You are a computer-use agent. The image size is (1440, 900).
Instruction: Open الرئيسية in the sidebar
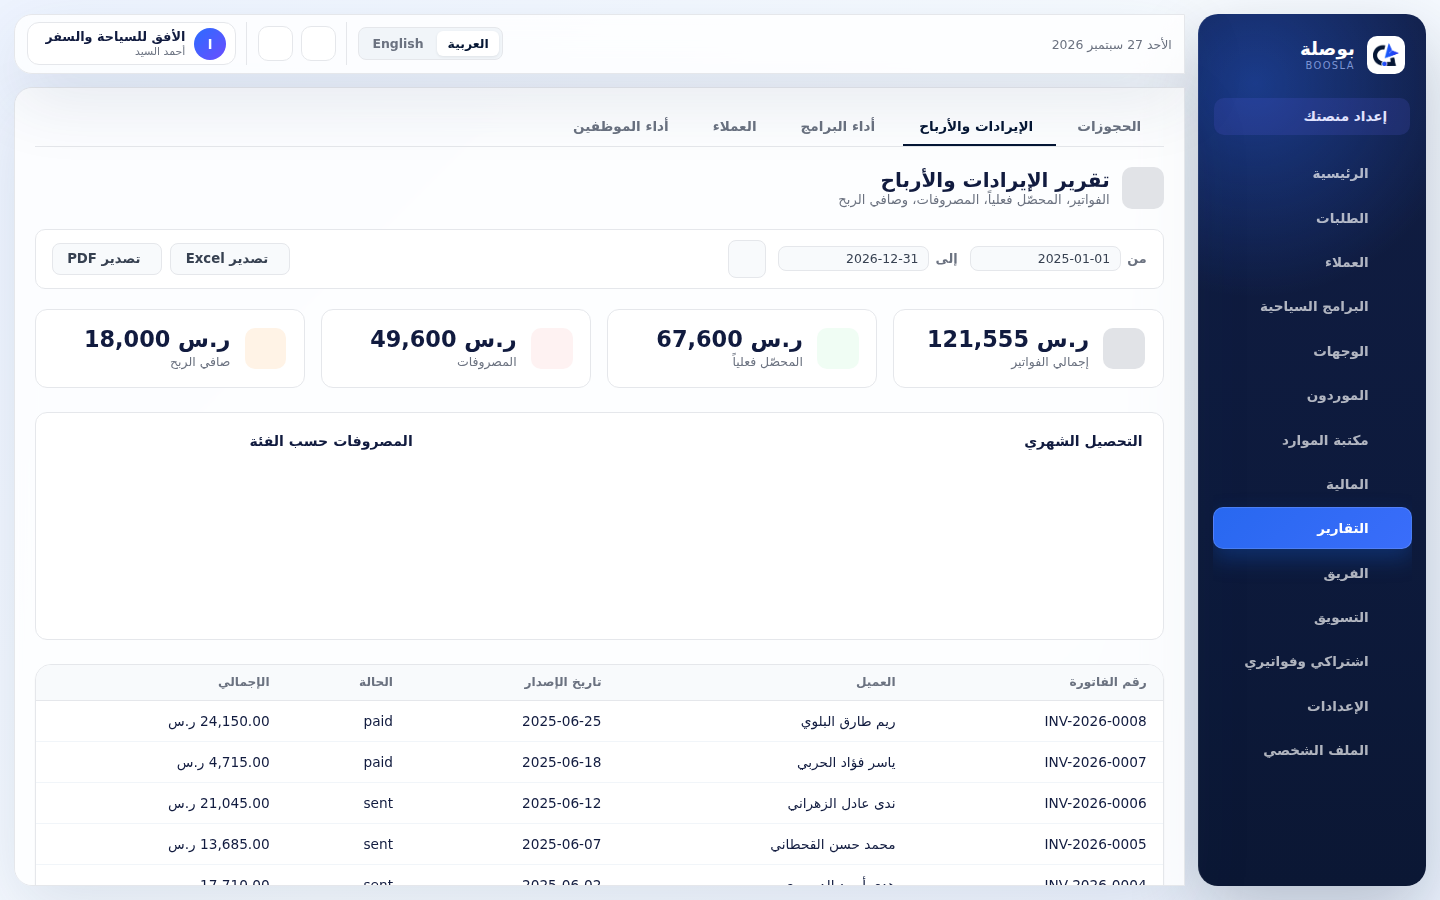(1312, 173)
